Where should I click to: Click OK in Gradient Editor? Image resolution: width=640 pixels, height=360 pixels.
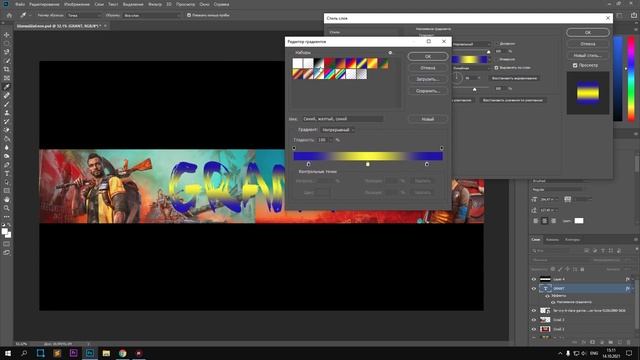tap(428, 56)
